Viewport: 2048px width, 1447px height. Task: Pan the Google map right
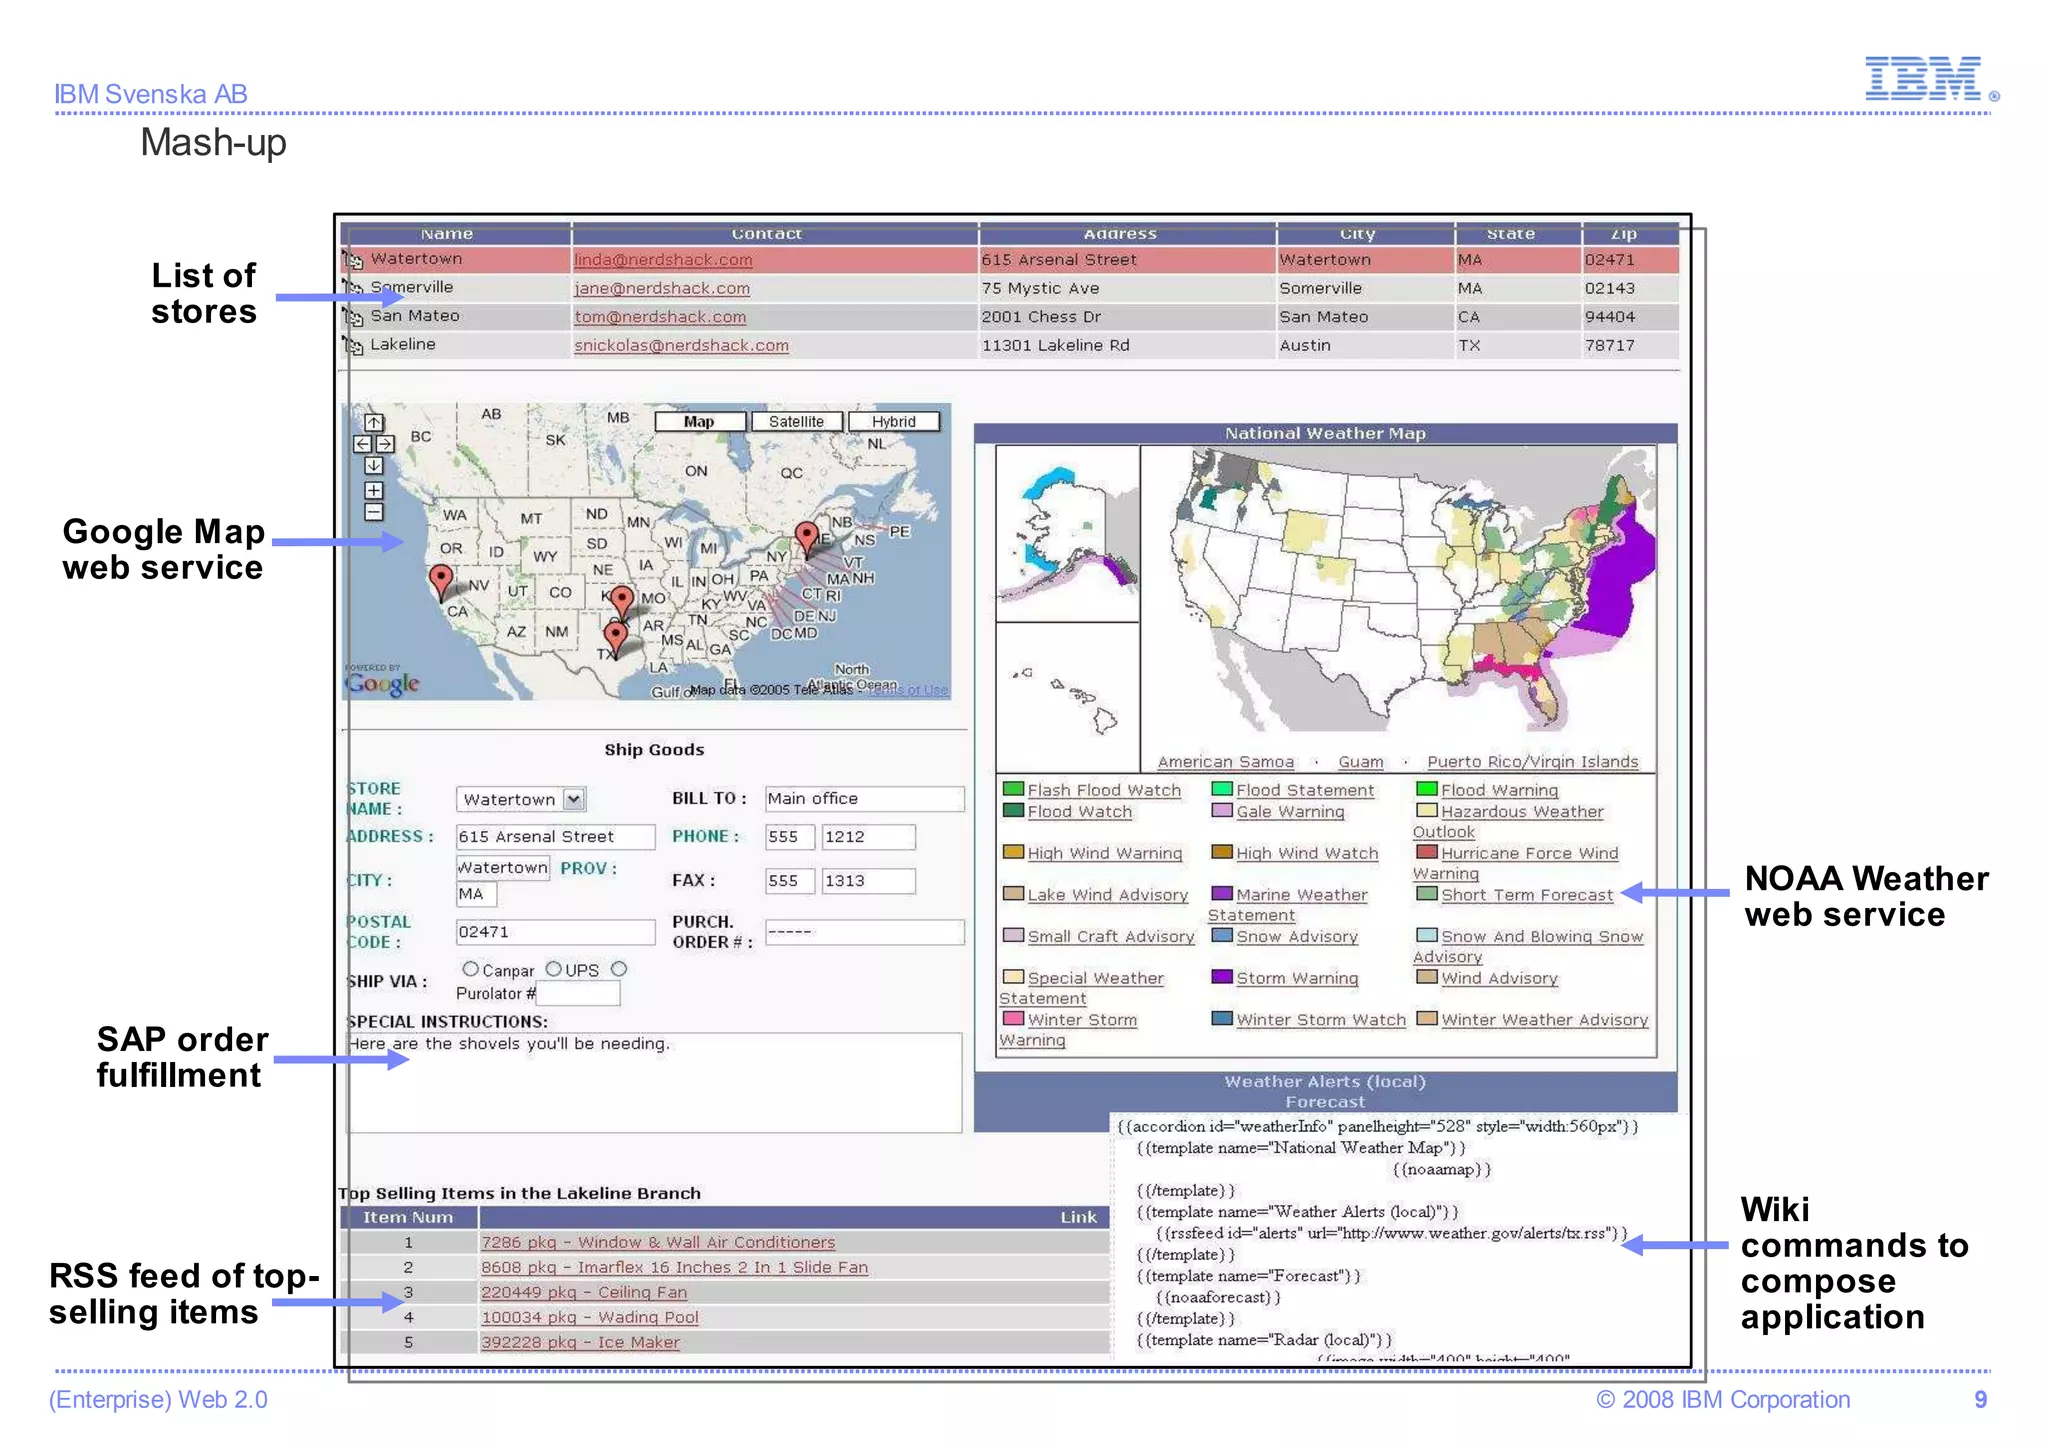(x=385, y=444)
